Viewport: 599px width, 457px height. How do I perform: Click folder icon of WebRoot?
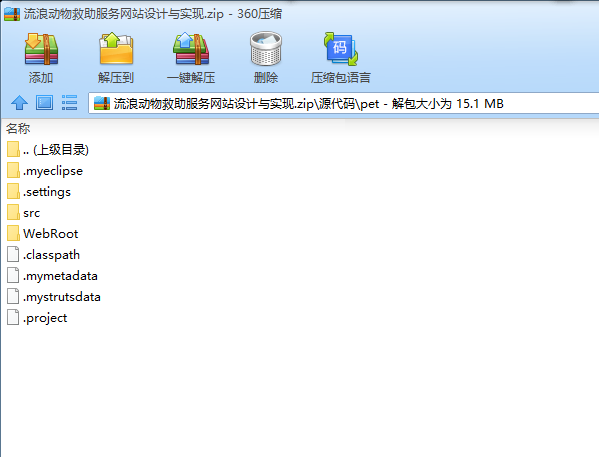click(13, 233)
